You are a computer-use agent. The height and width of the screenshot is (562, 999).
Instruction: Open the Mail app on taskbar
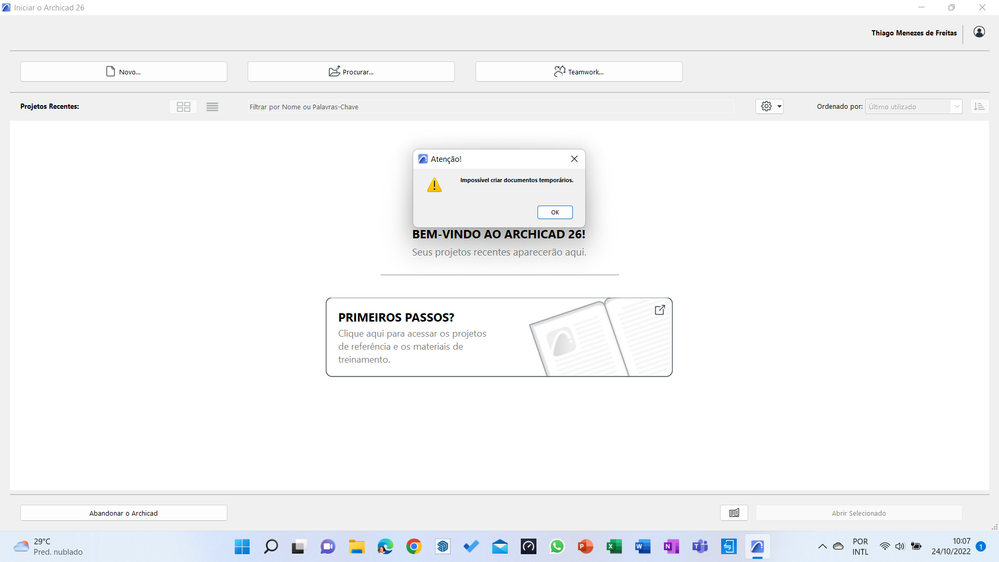tap(500, 547)
